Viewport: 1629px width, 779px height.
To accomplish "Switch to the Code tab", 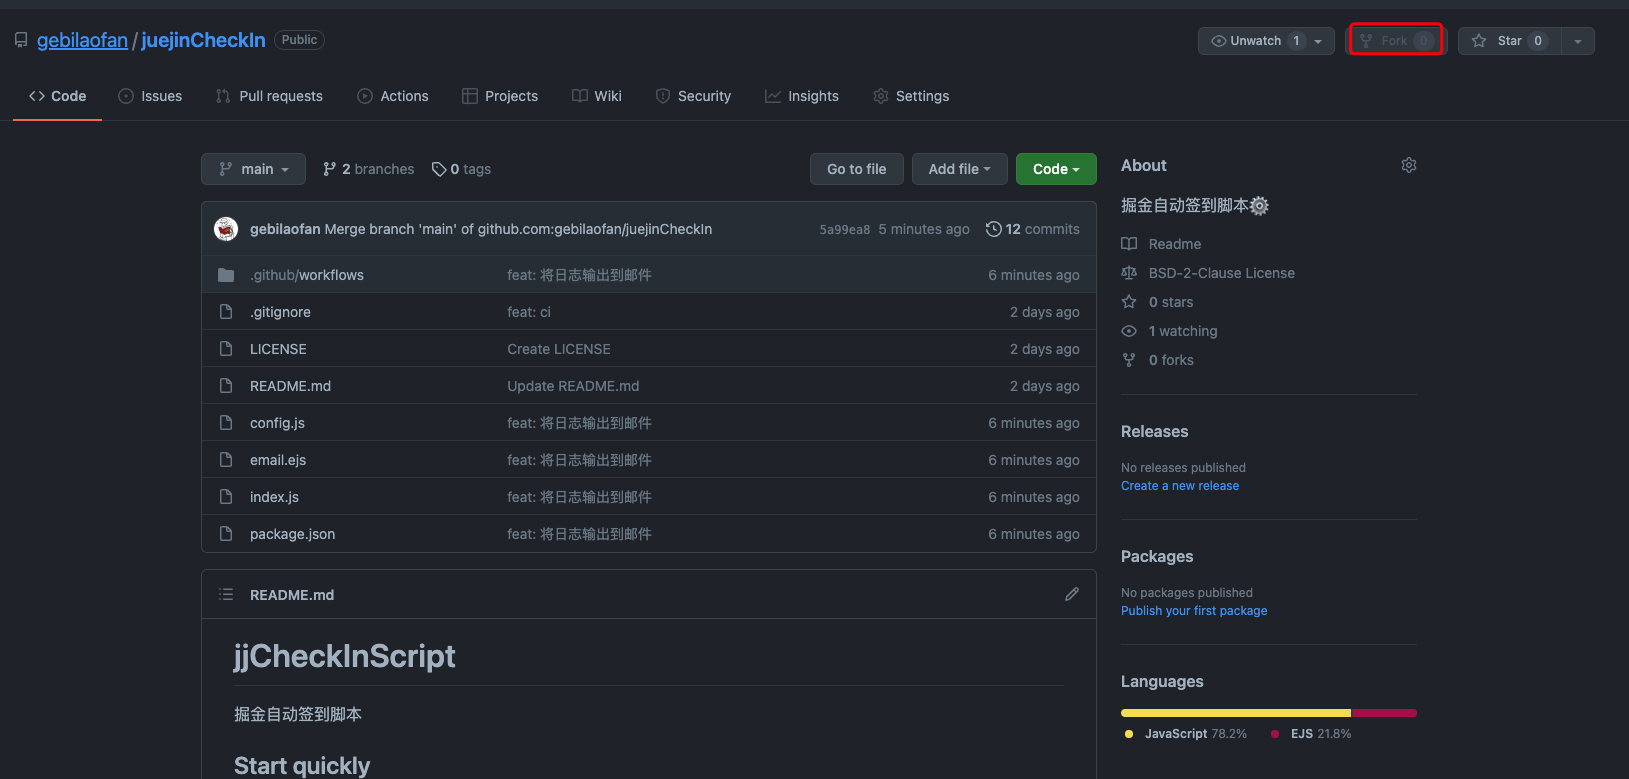I will click(x=57, y=96).
